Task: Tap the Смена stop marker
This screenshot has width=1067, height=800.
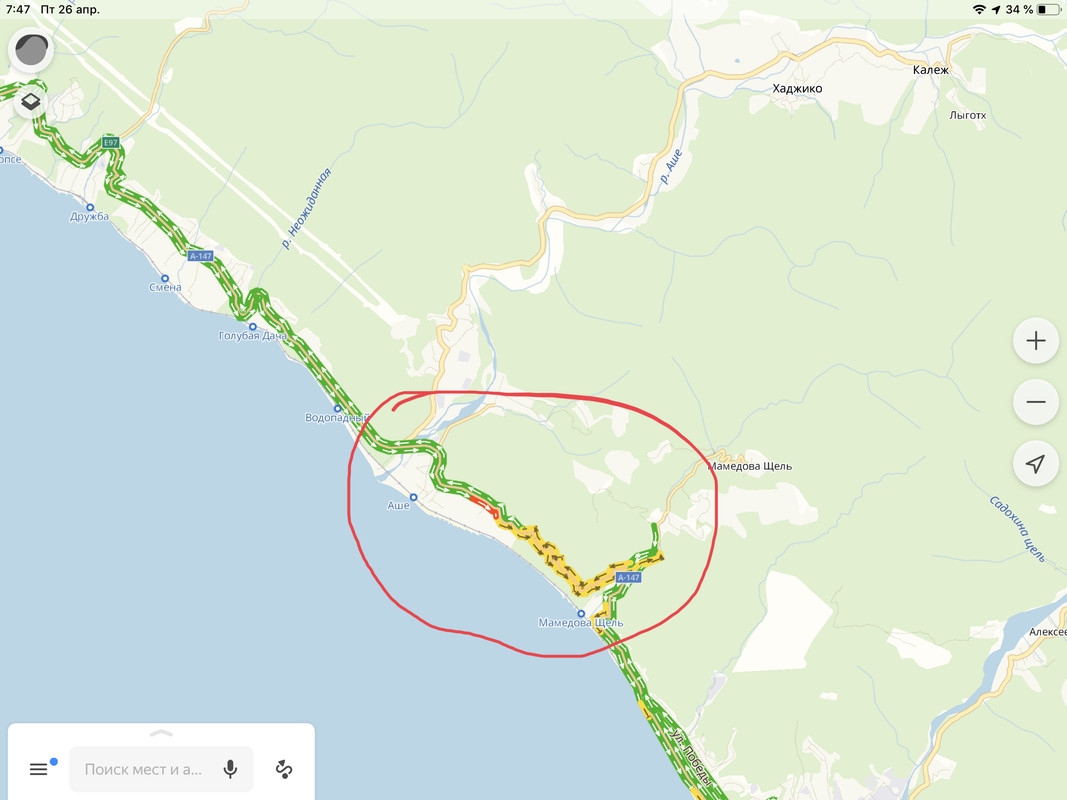Action: (165, 278)
